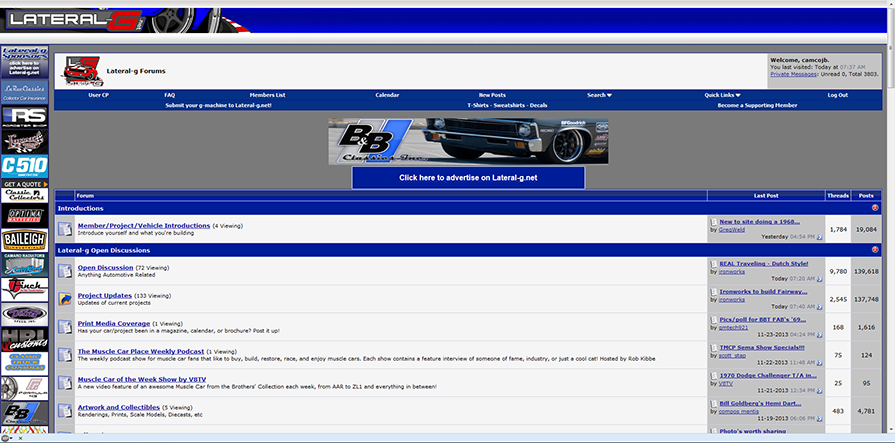Click the C510 sponsor banner
This screenshot has height=443, width=895.
tap(25, 167)
